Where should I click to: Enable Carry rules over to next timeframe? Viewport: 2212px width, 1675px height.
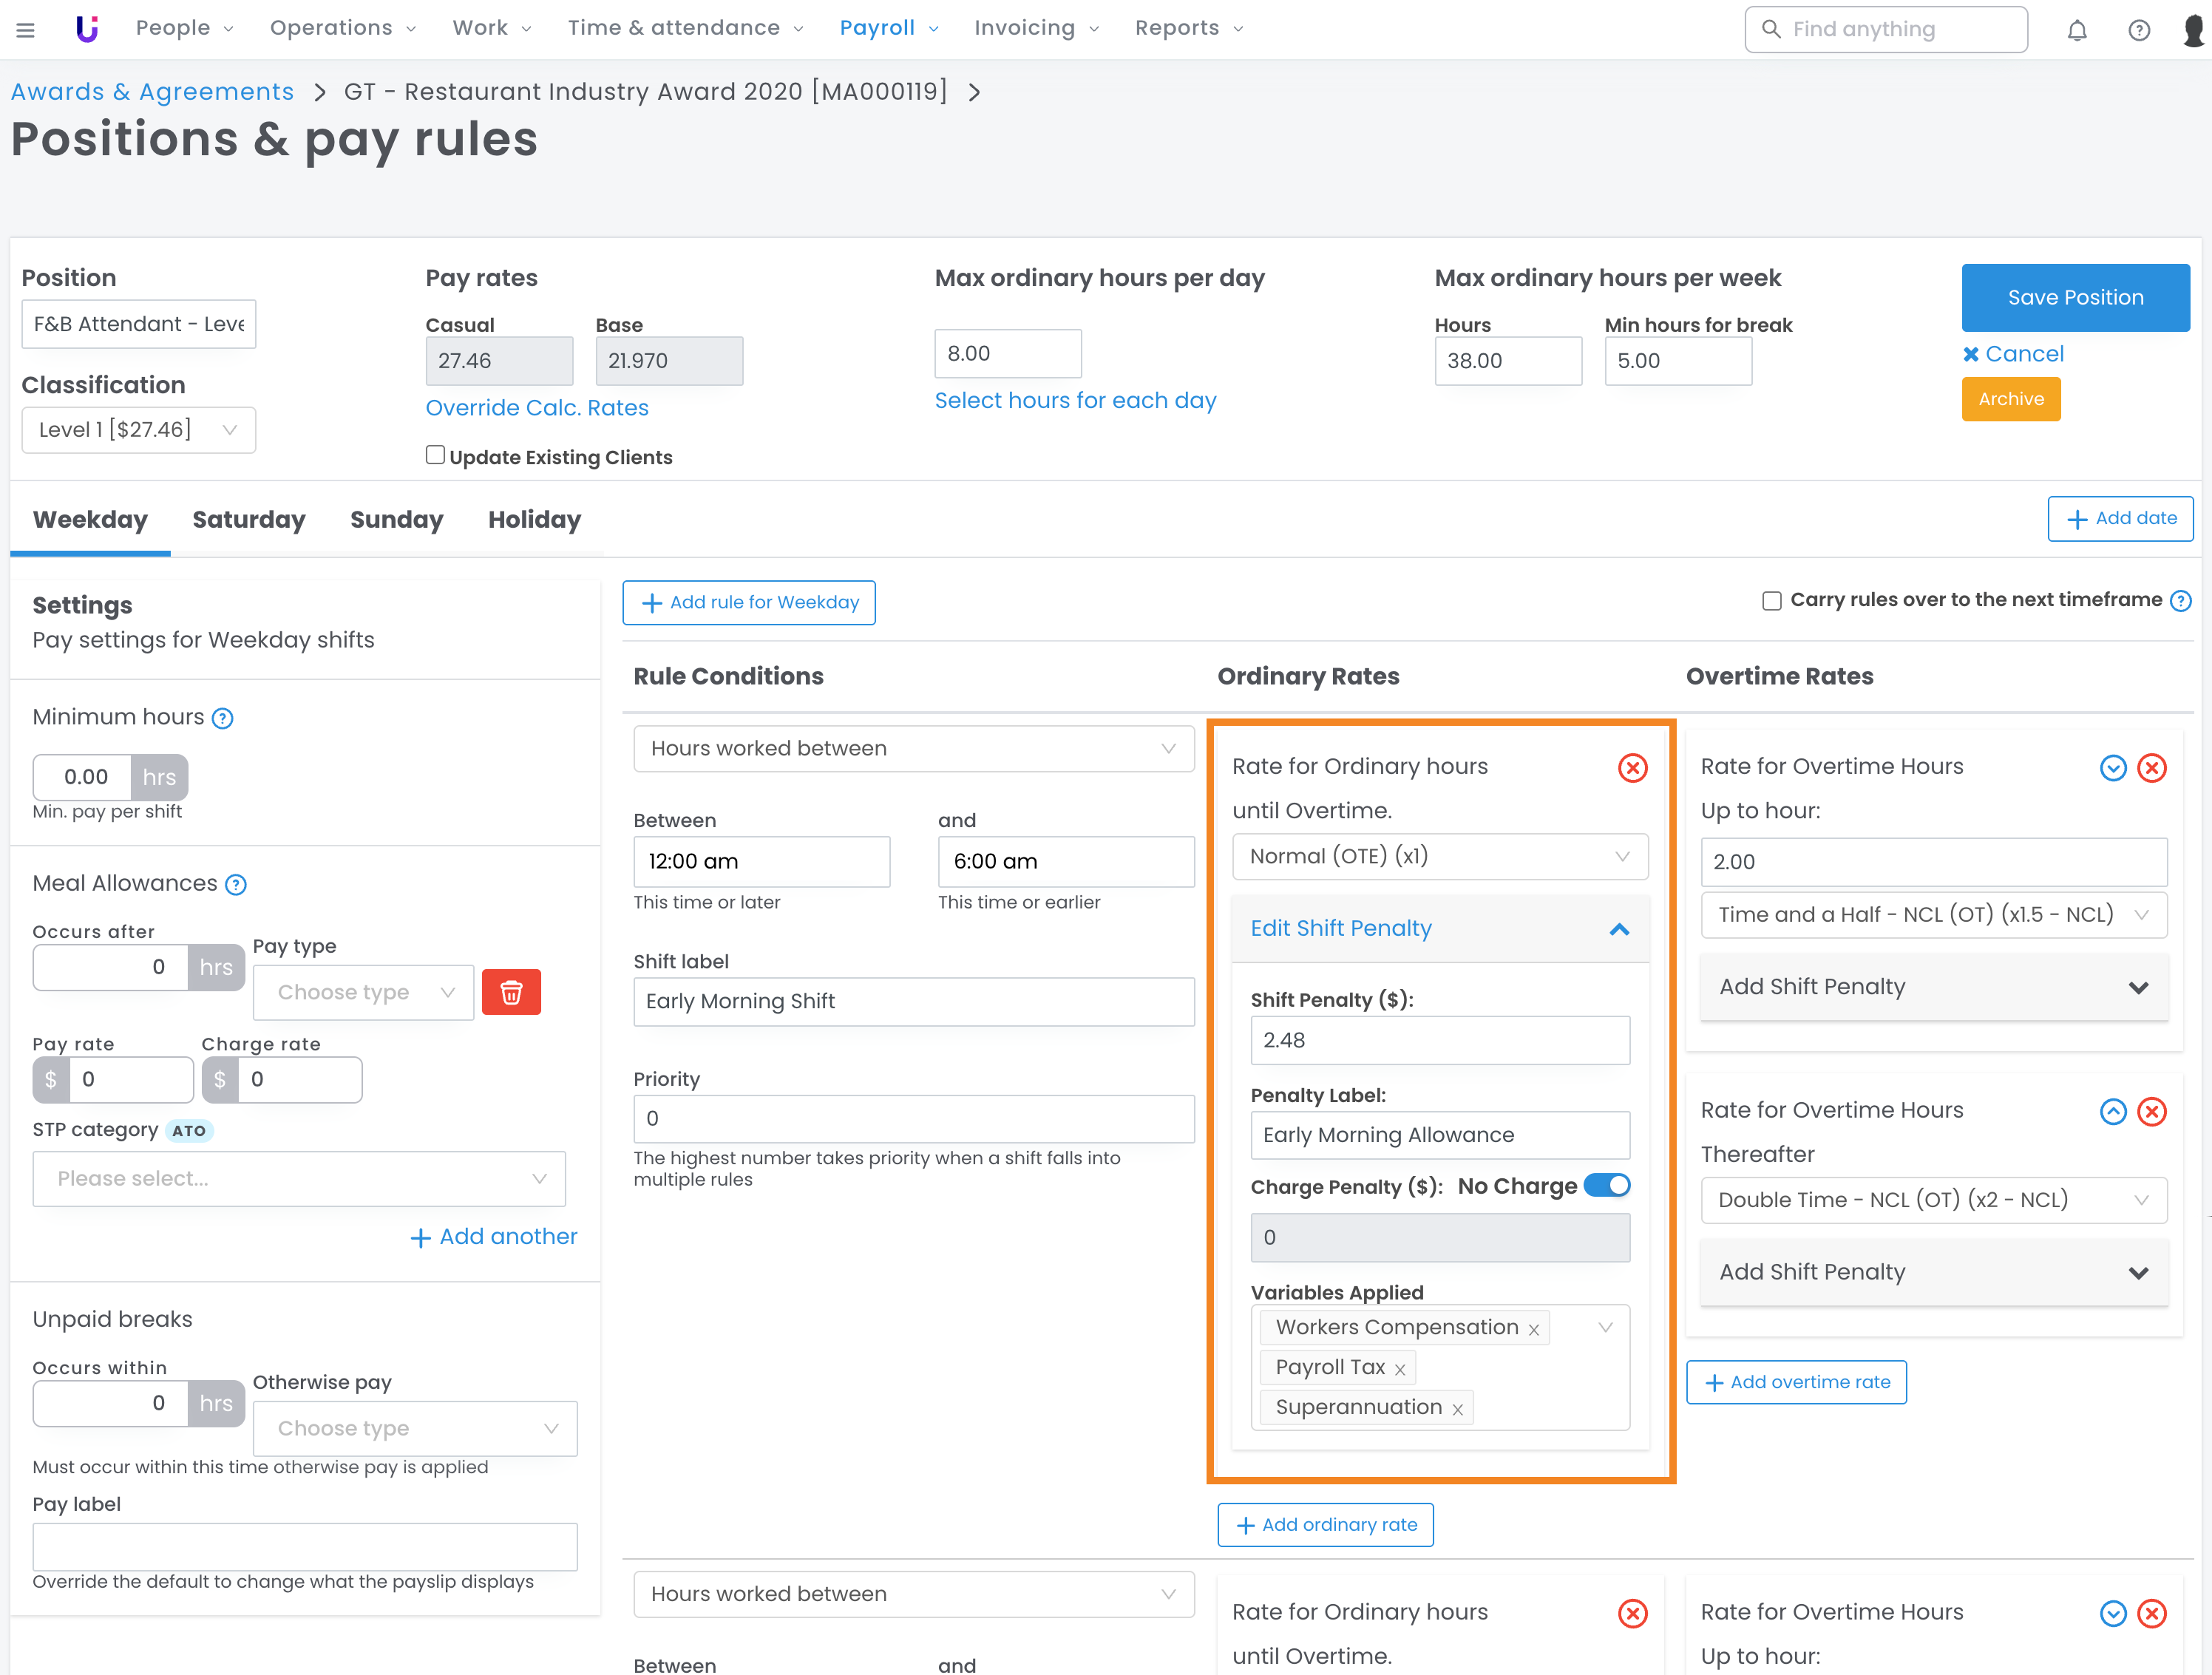click(x=1771, y=601)
